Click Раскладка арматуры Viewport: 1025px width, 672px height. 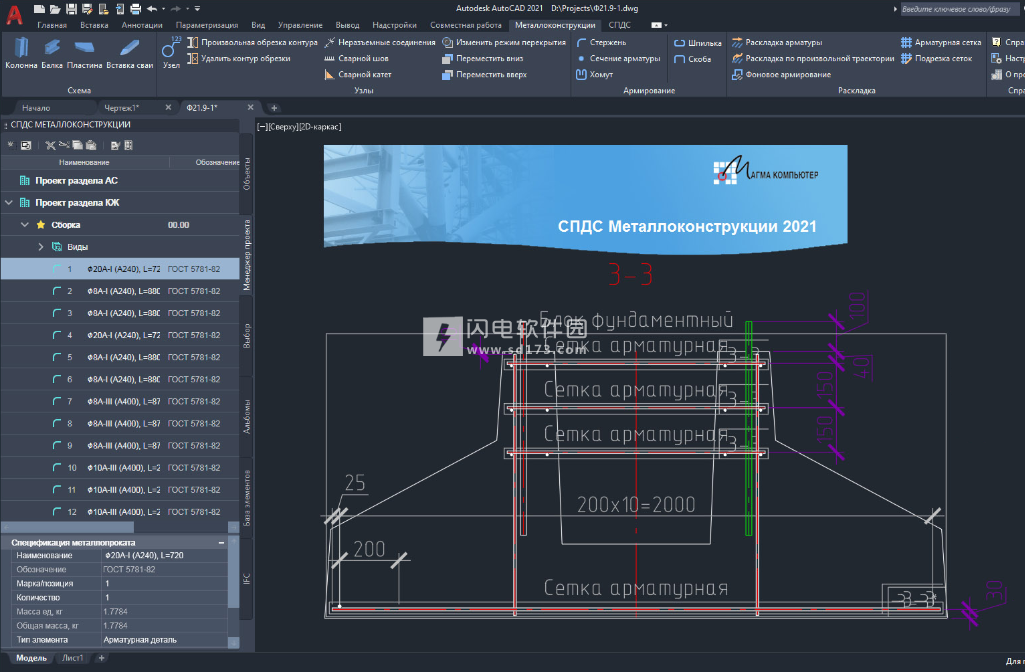[777, 42]
